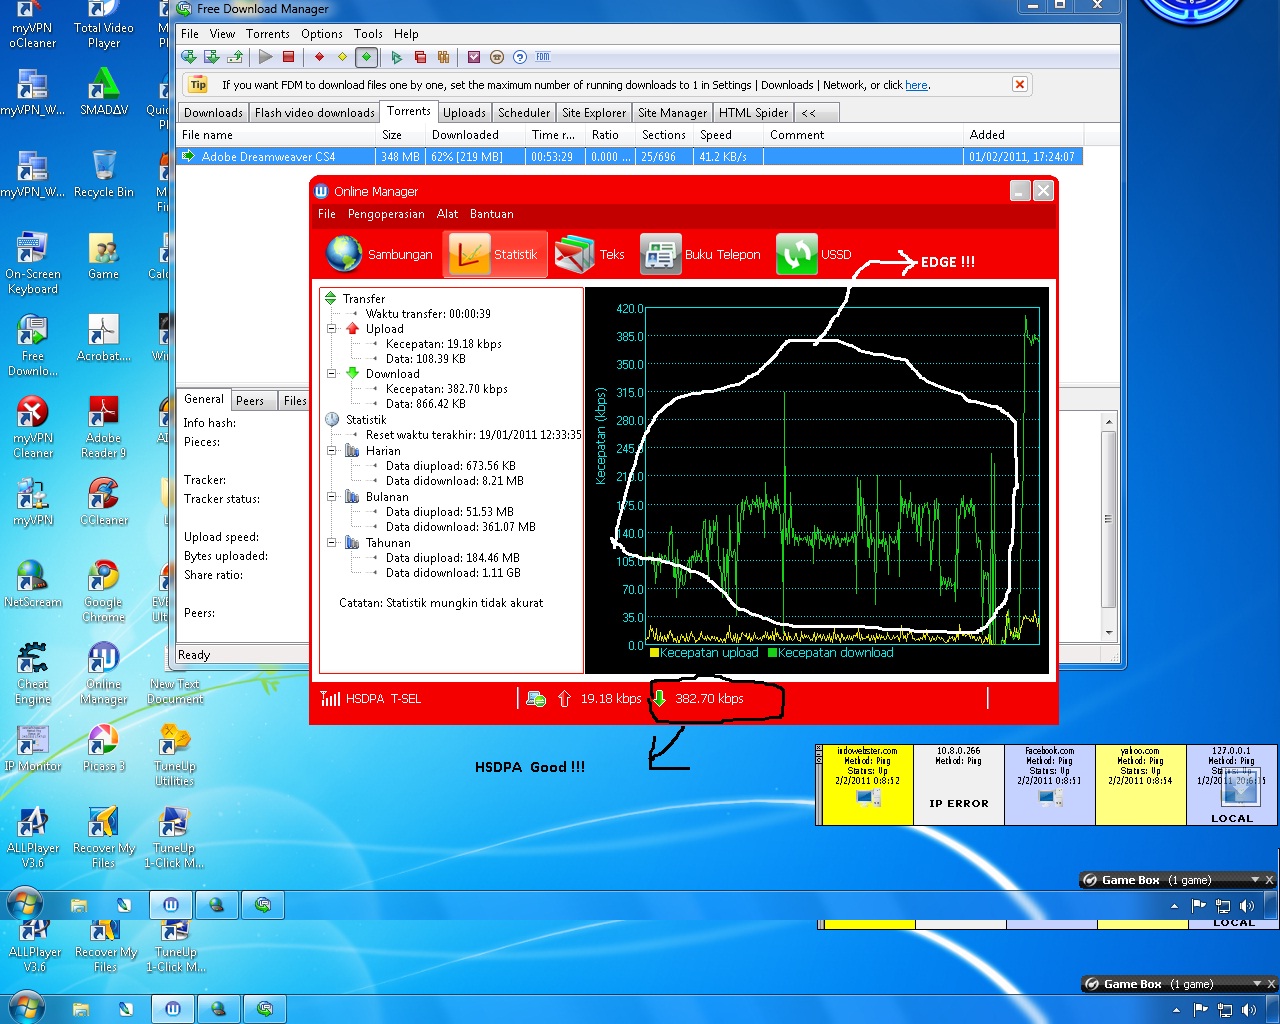Click 'Data didownload: 361.07 MB' tree row
The width and height of the screenshot is (1280, 1024).
460,526
